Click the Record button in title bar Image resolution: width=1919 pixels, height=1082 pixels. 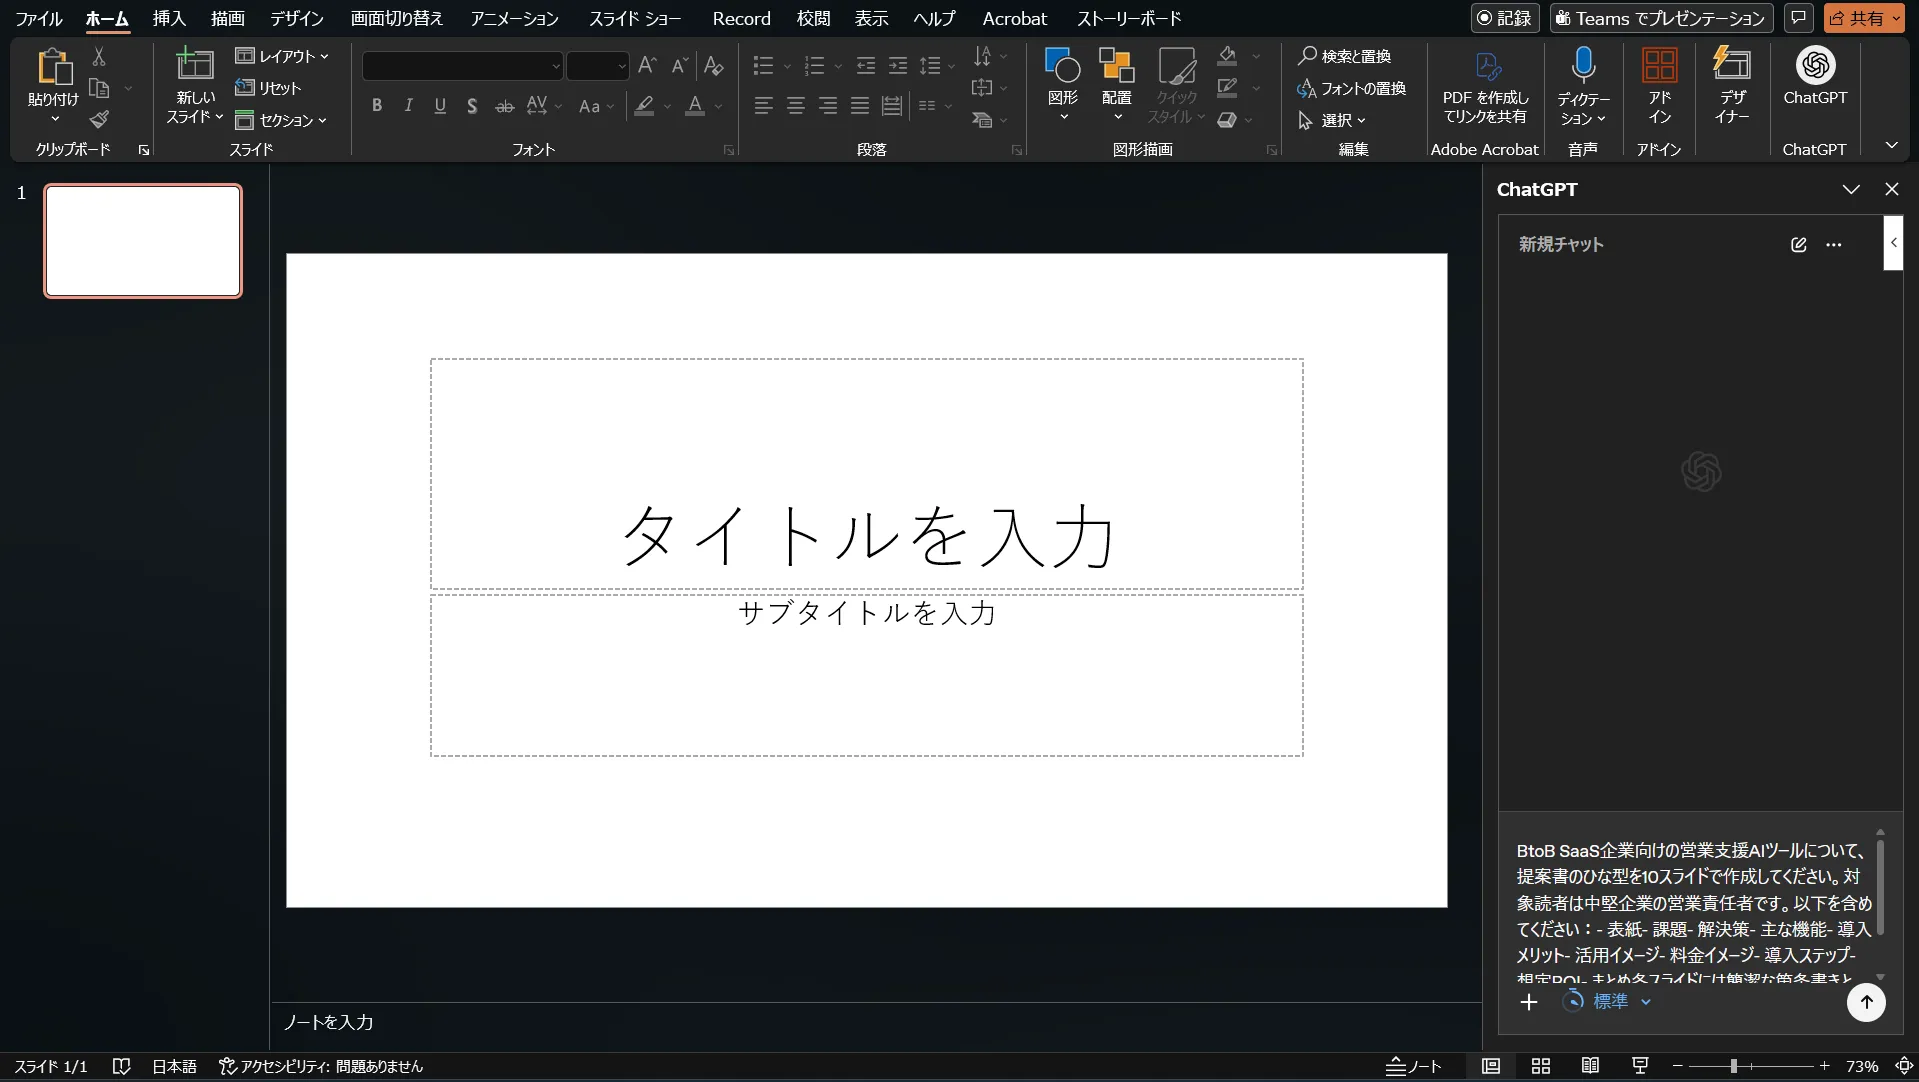point(1505,18)
